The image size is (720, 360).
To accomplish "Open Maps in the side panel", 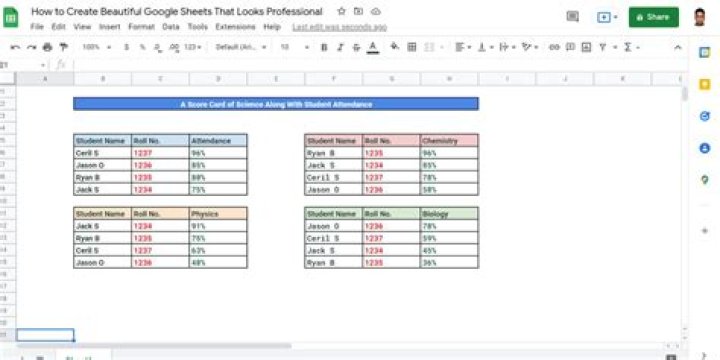I will click(x=704, y=180).
